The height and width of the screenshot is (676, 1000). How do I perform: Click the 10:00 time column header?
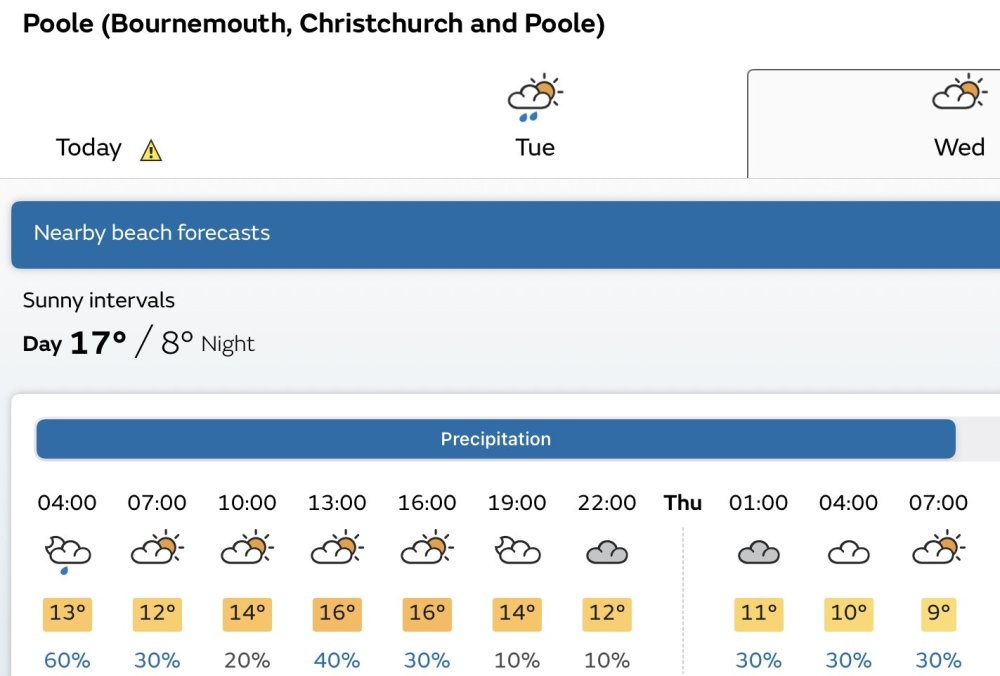[247, 502]
